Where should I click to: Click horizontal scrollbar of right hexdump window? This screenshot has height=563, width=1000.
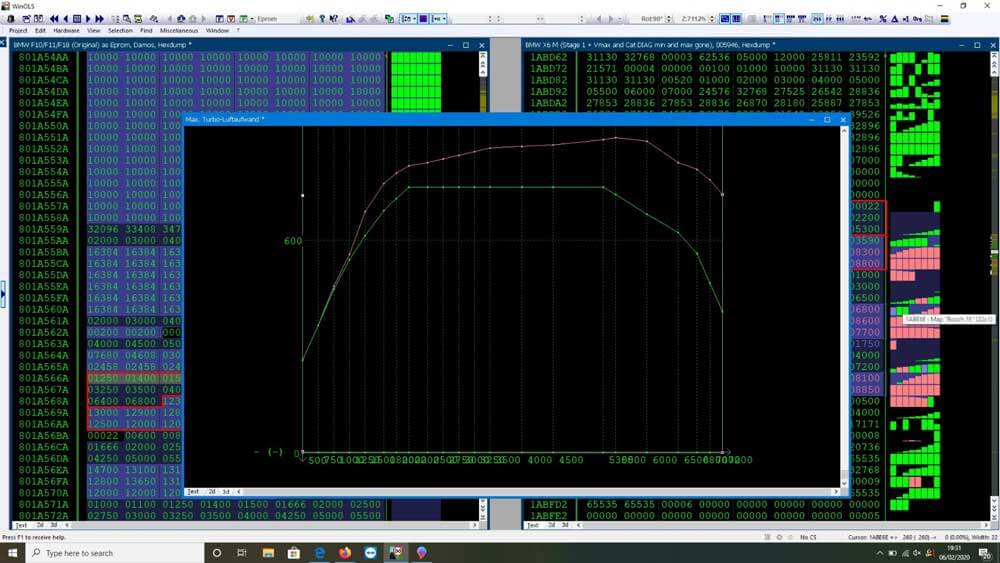click(781, 525)
